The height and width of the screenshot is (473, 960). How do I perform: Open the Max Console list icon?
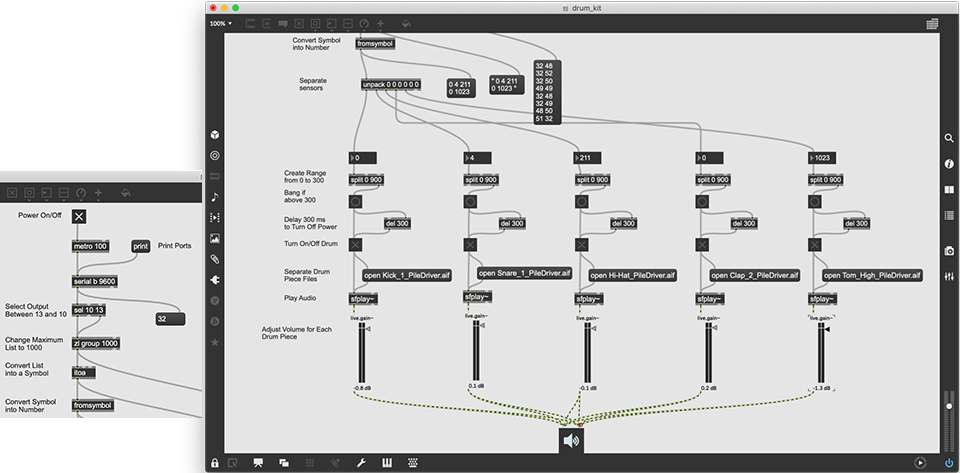[x=949, y=215]
